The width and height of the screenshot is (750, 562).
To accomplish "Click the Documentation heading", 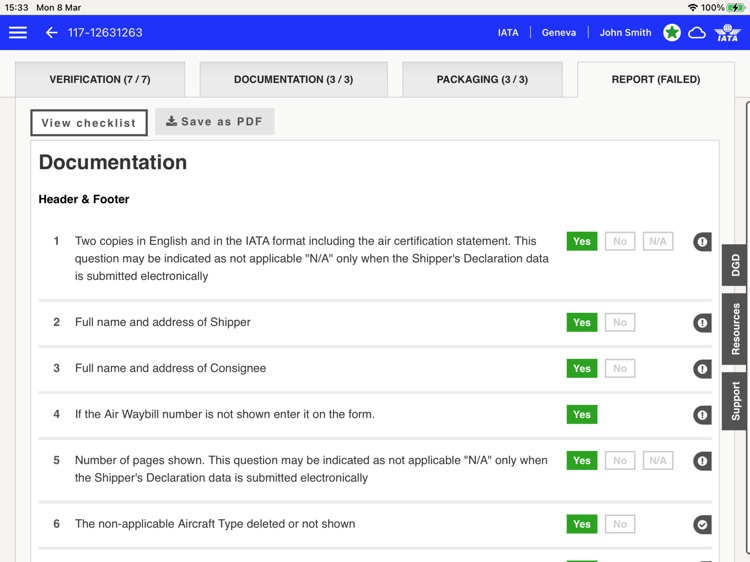I will click(113, 162).
